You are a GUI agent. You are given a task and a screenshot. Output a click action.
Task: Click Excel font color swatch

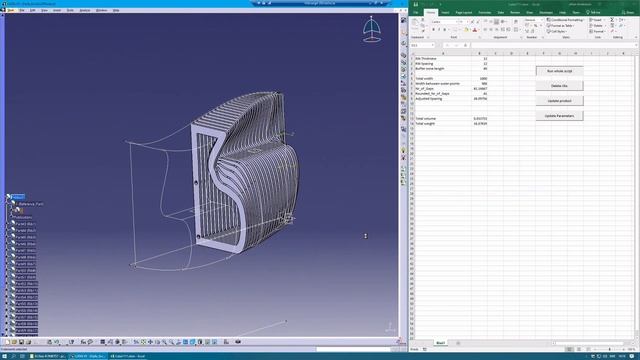click(x=475, y=29)
